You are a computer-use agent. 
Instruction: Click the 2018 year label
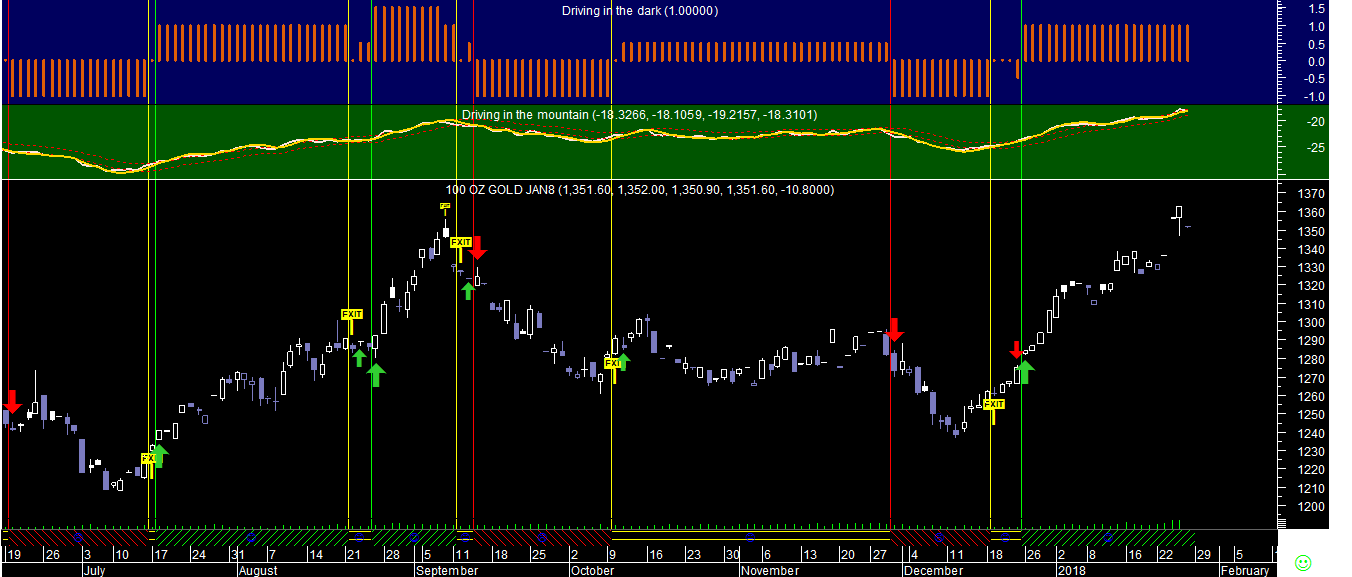(x=1071, y=571)
